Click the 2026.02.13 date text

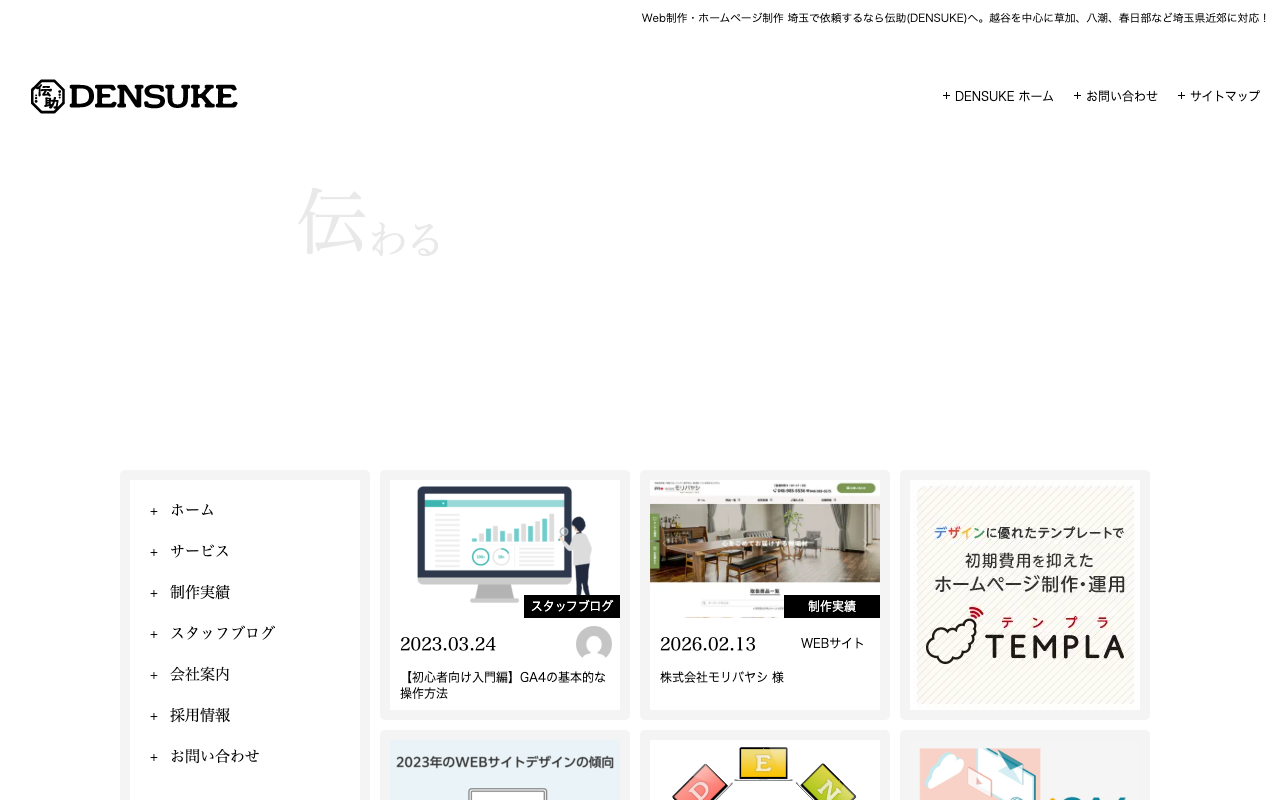tap(708, 644)
